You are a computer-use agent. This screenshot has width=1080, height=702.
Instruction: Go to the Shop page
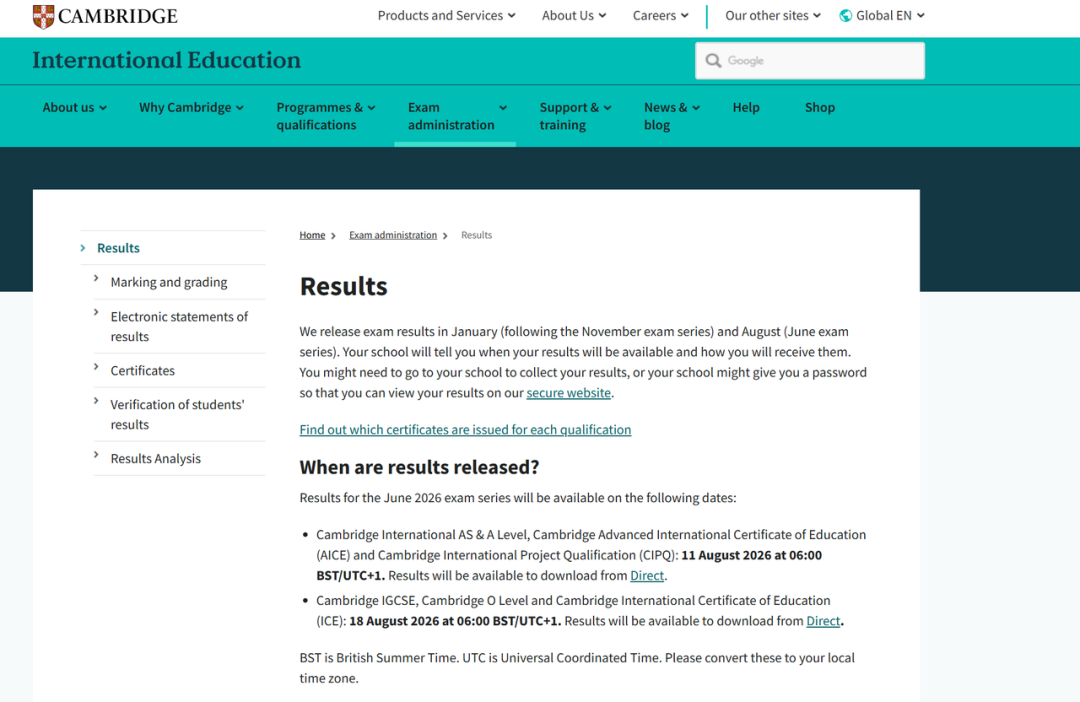820,107
